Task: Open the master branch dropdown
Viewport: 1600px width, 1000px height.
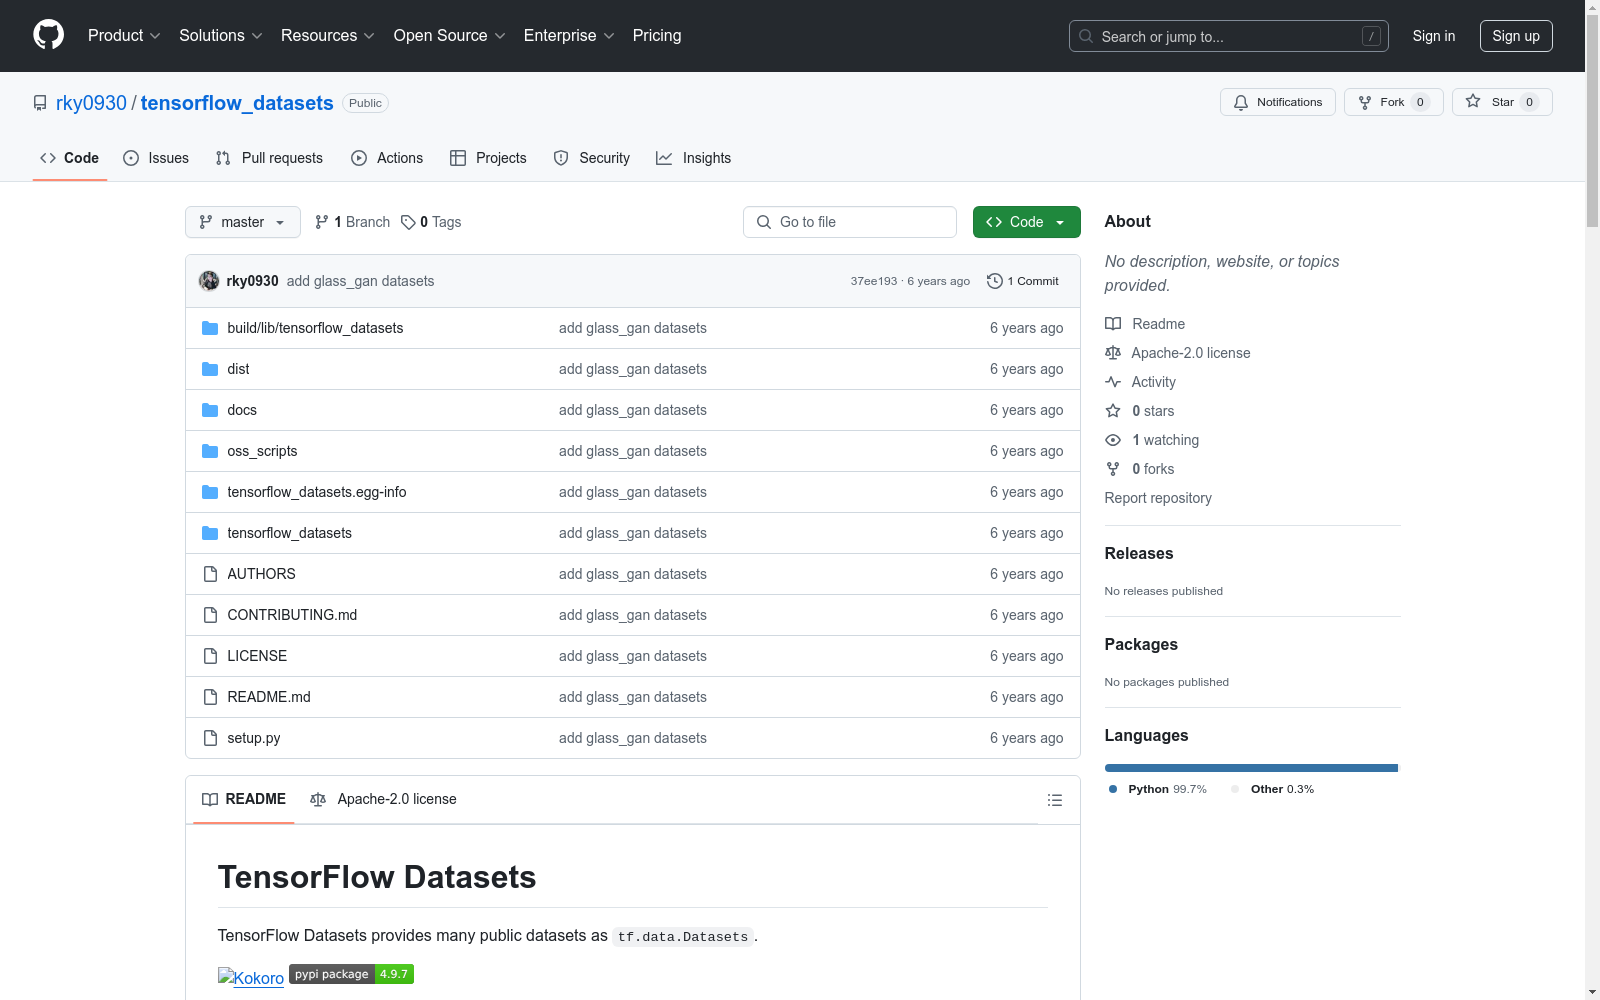Action: pos(243,222)
